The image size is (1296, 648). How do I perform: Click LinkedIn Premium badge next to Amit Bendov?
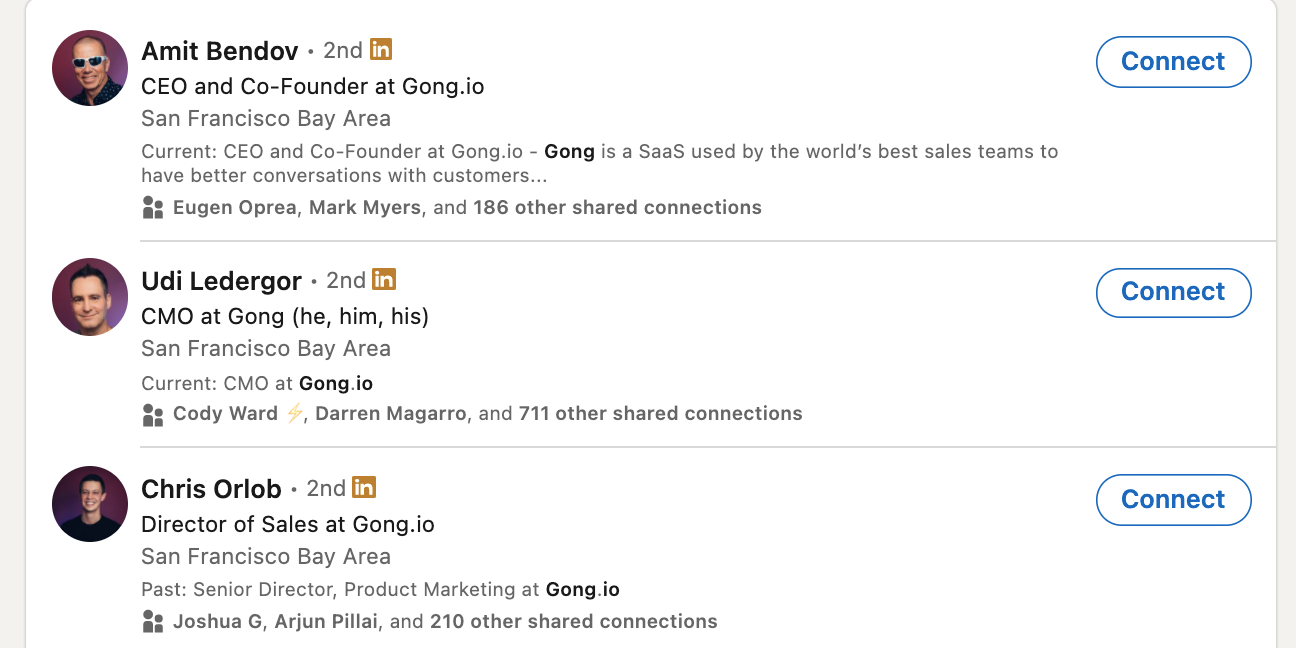[x=381, y=49]
